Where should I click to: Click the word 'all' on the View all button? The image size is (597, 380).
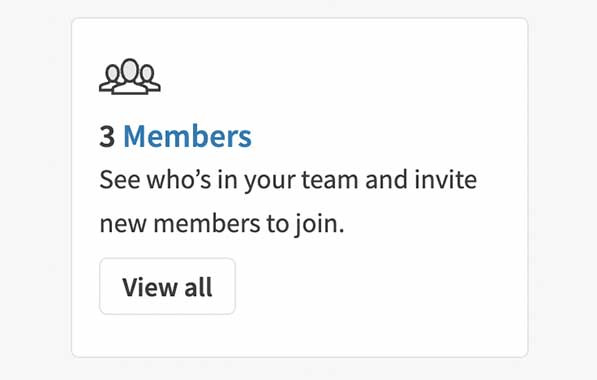198,287
